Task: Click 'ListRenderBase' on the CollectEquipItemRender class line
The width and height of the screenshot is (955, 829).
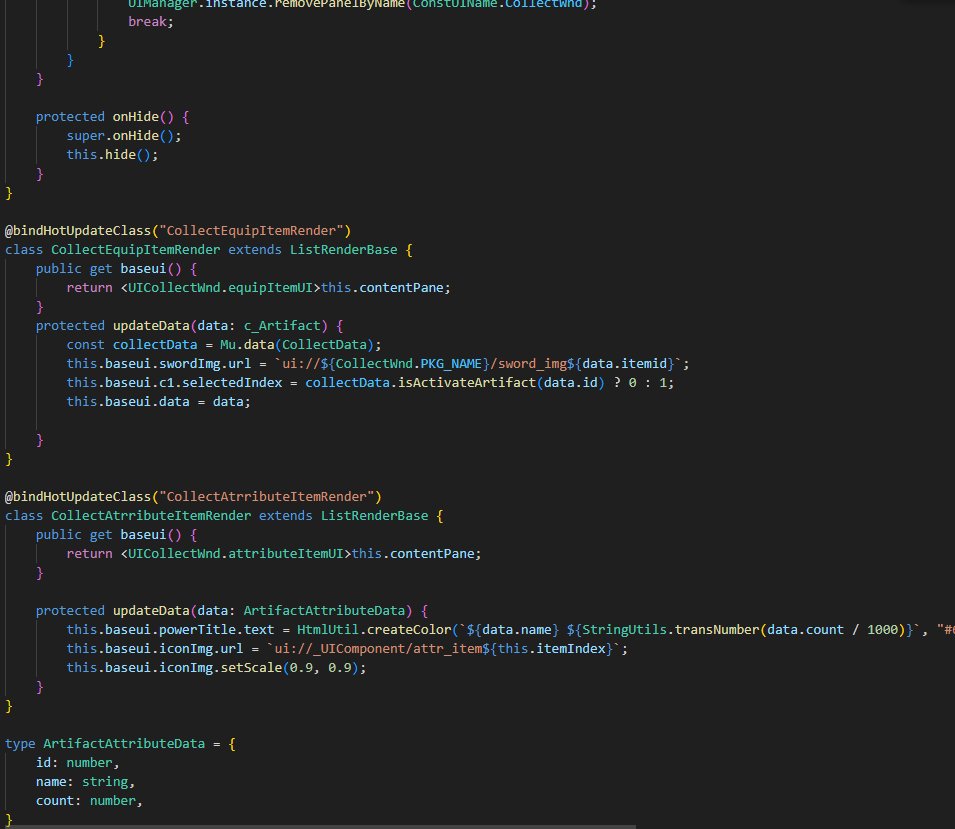Action: pyautogui.click(x=344, y=249)
